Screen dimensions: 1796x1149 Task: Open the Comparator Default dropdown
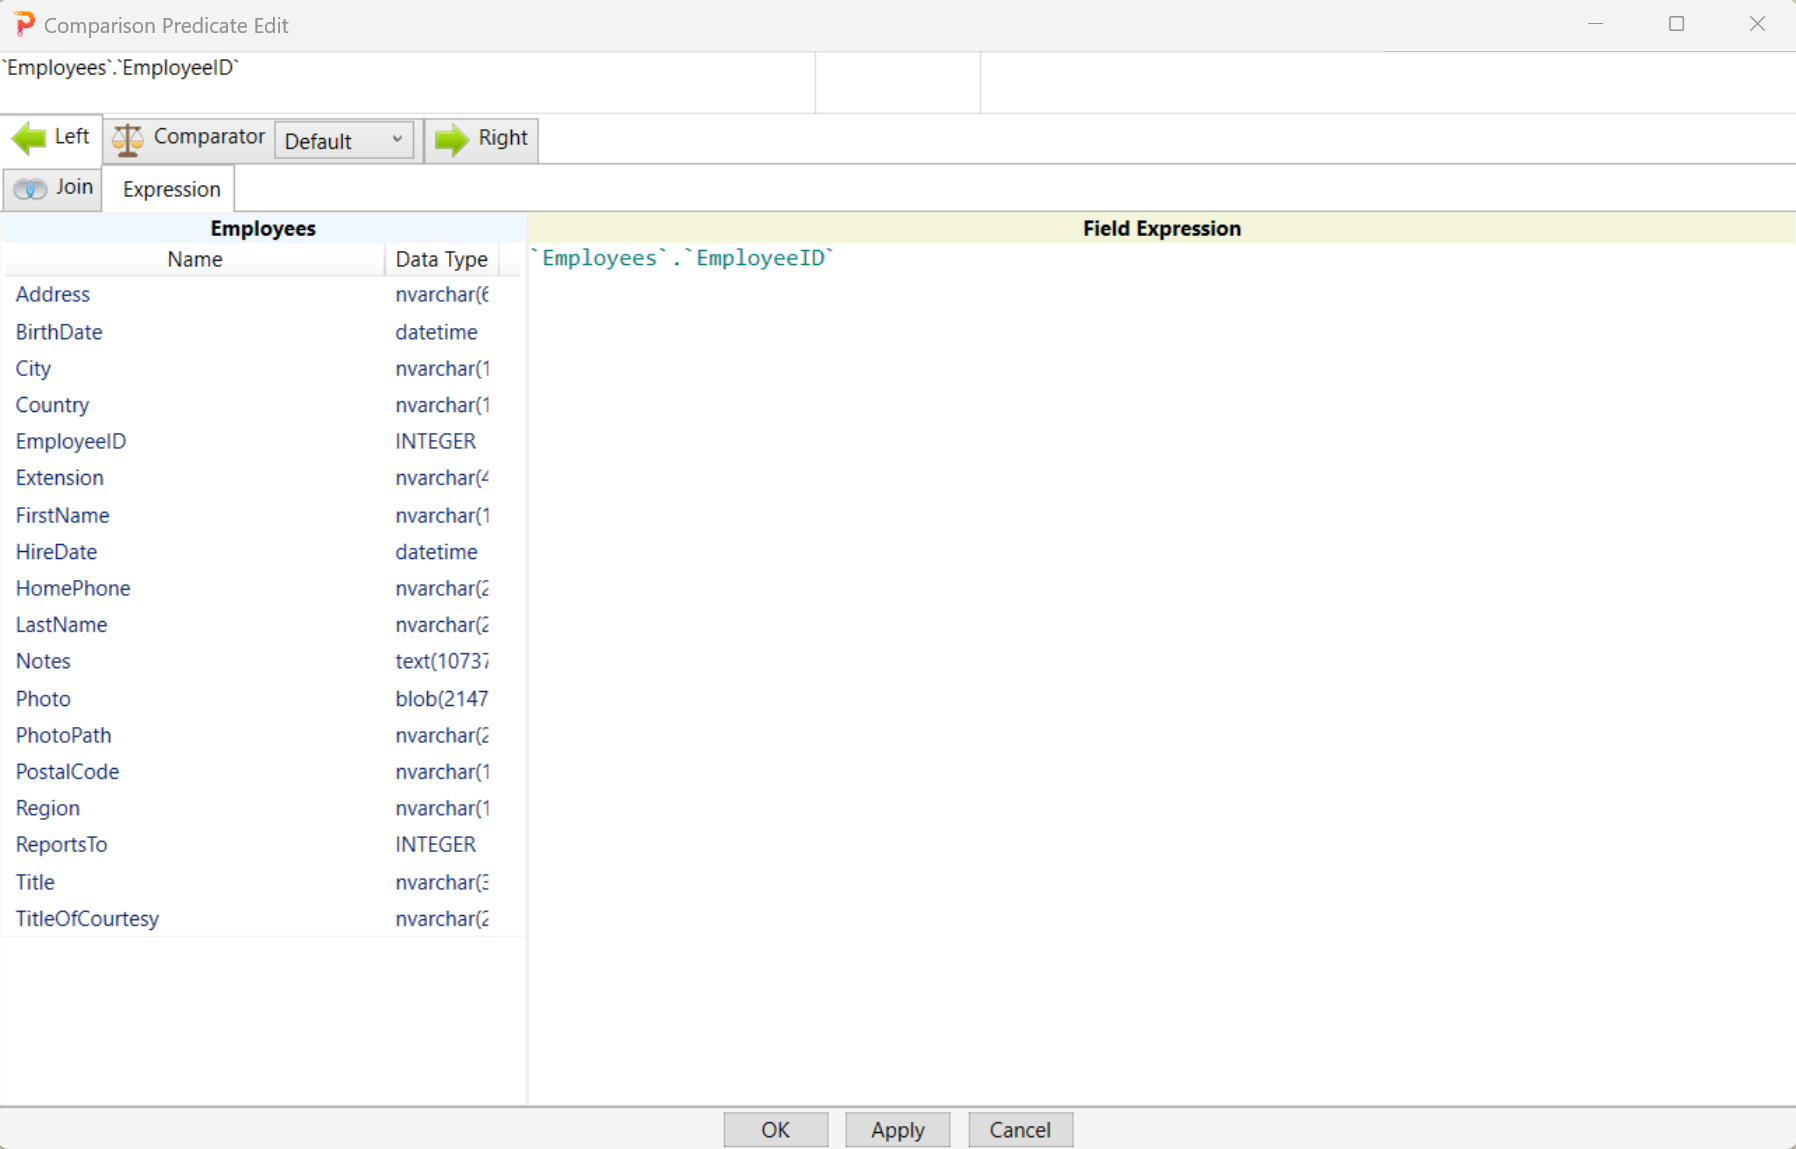[343, 140]
